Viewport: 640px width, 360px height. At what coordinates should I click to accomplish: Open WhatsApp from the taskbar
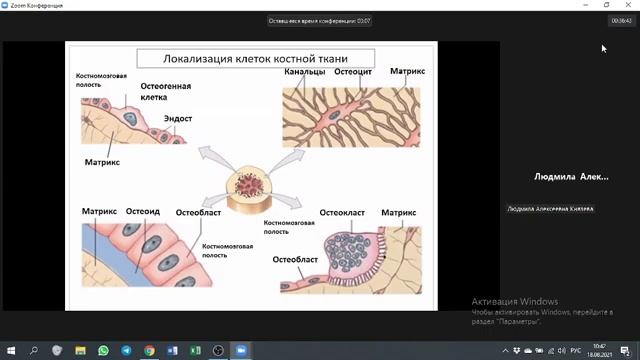(104, 351)
